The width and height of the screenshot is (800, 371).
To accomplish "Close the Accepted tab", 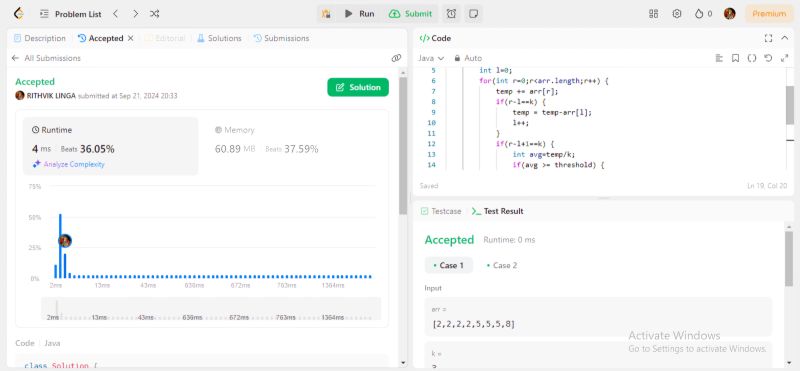I will pos(131,38).
